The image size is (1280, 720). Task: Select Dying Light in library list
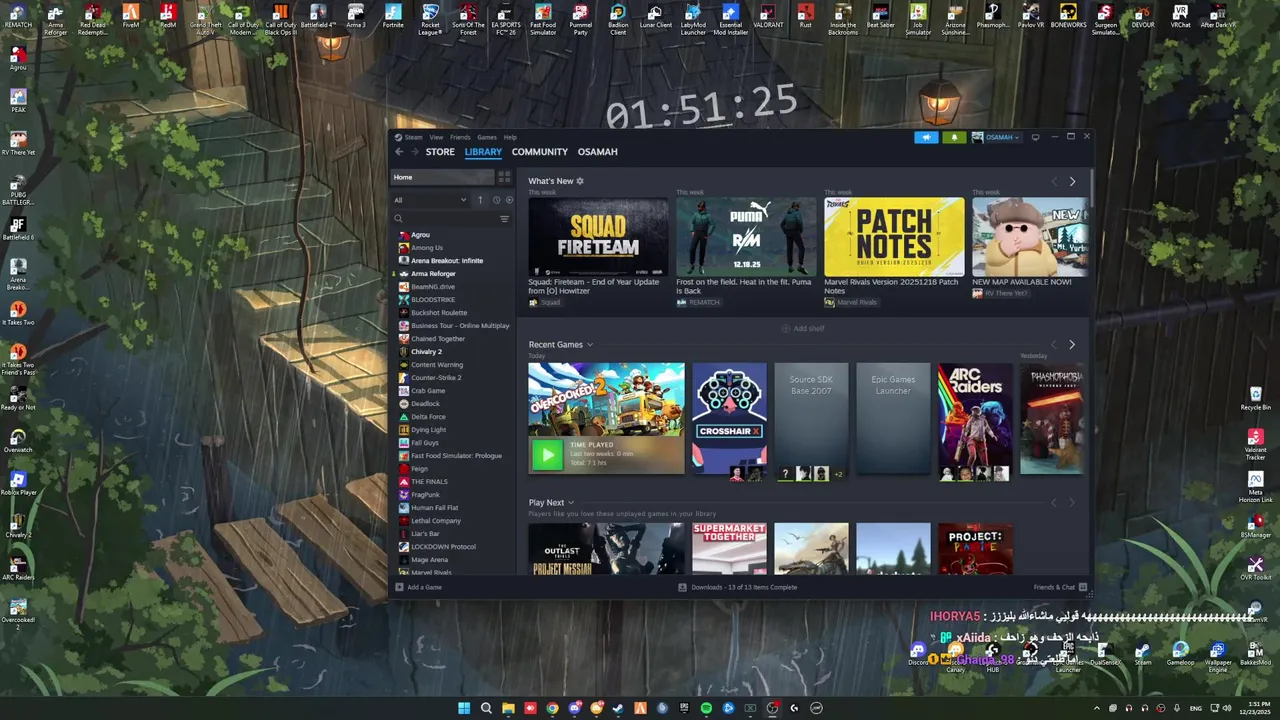coord(429,430)
